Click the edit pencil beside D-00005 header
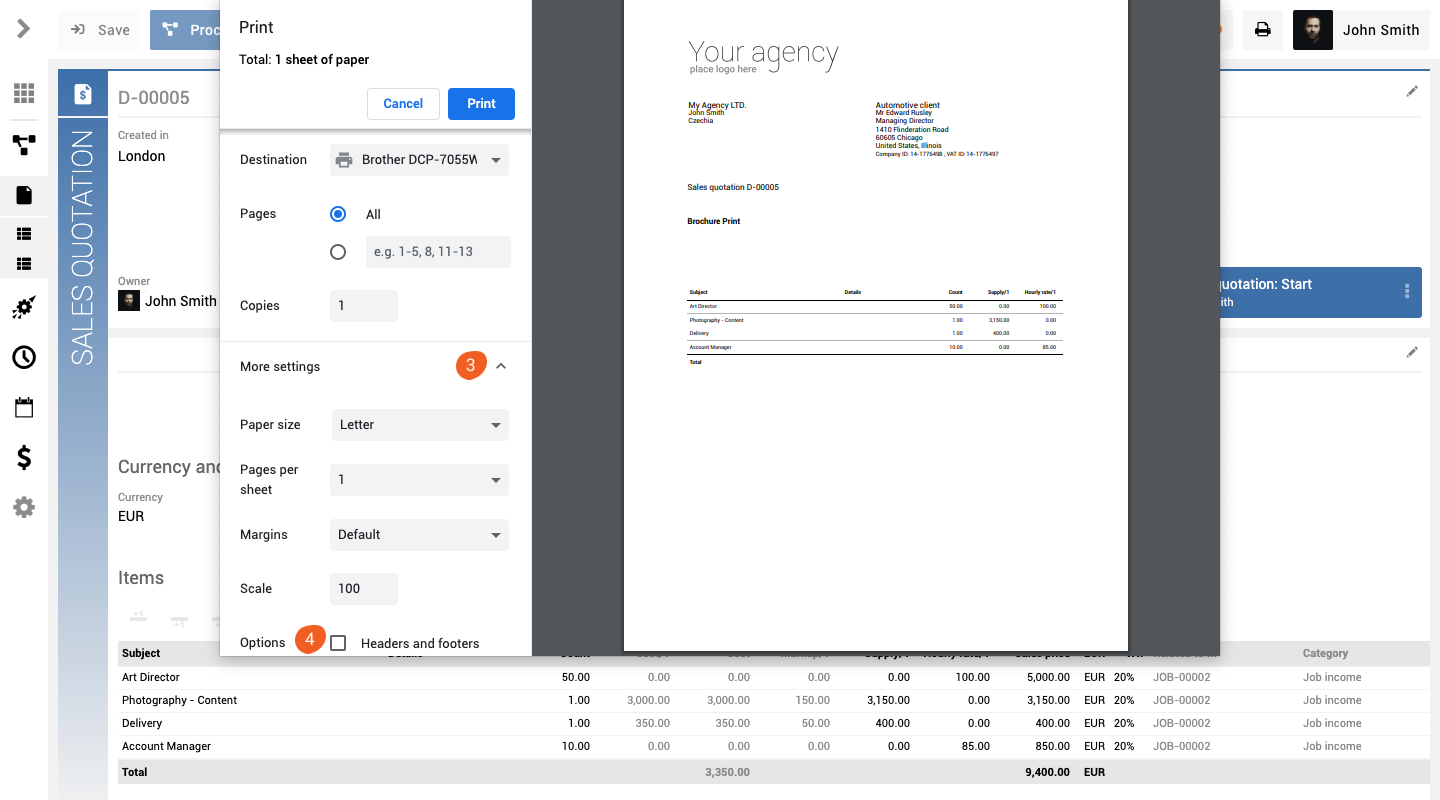The image size is (1440, 800). (x=1412, y=91)
